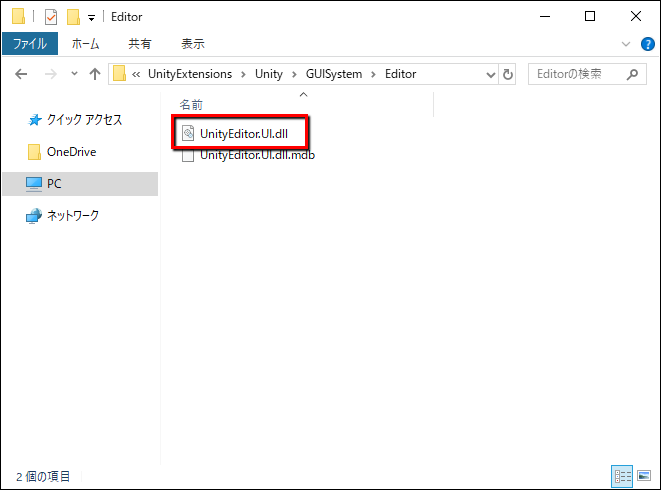661x490 pixels.
Task: Click GUISystem breadcrumb in the address bar
Action: click(333, 74)
